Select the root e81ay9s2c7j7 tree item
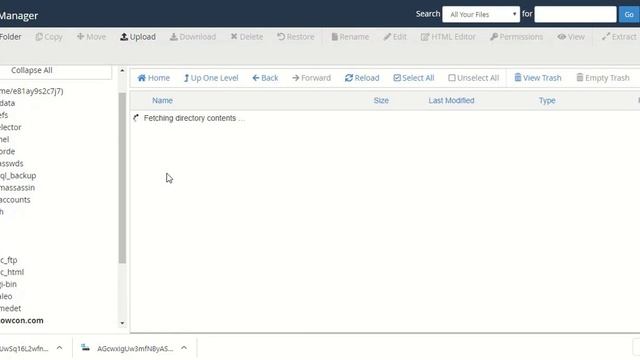The height and width of the screenshot is (360, 640). pos(31,91)
